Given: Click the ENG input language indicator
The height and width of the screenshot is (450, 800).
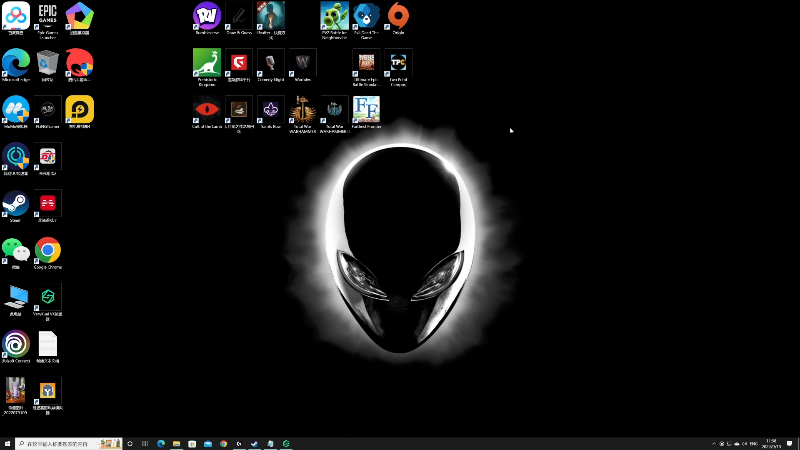Looking at the screenshot, I should click(753, 444).
